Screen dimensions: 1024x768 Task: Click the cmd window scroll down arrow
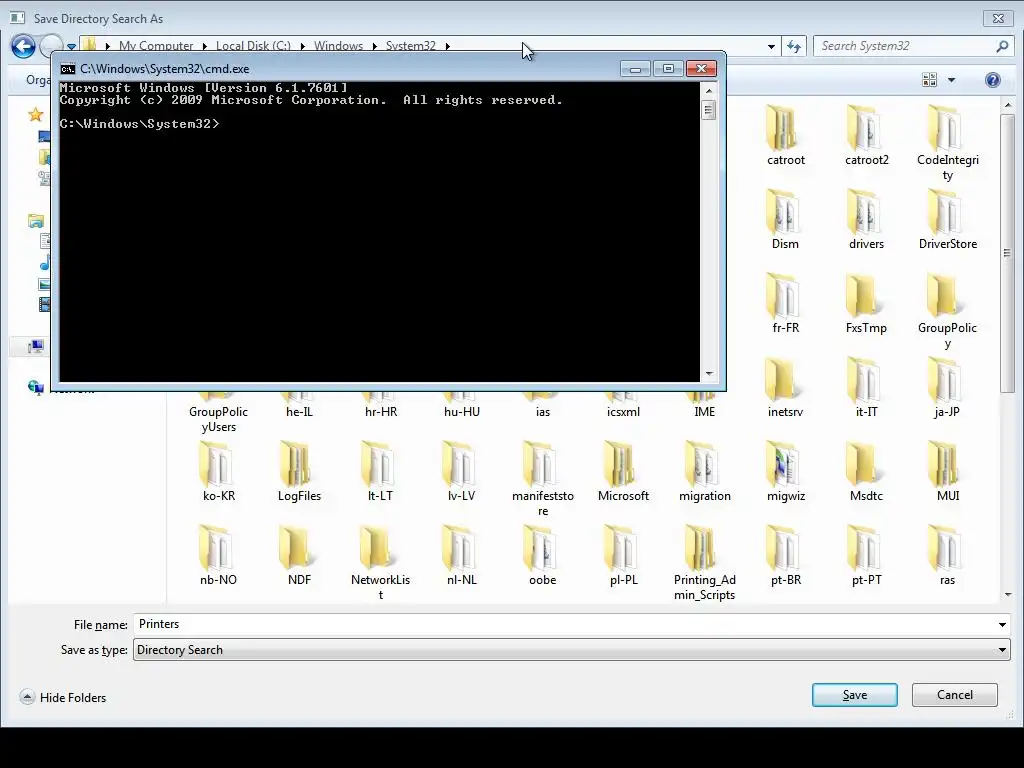(x=709, y=374)
